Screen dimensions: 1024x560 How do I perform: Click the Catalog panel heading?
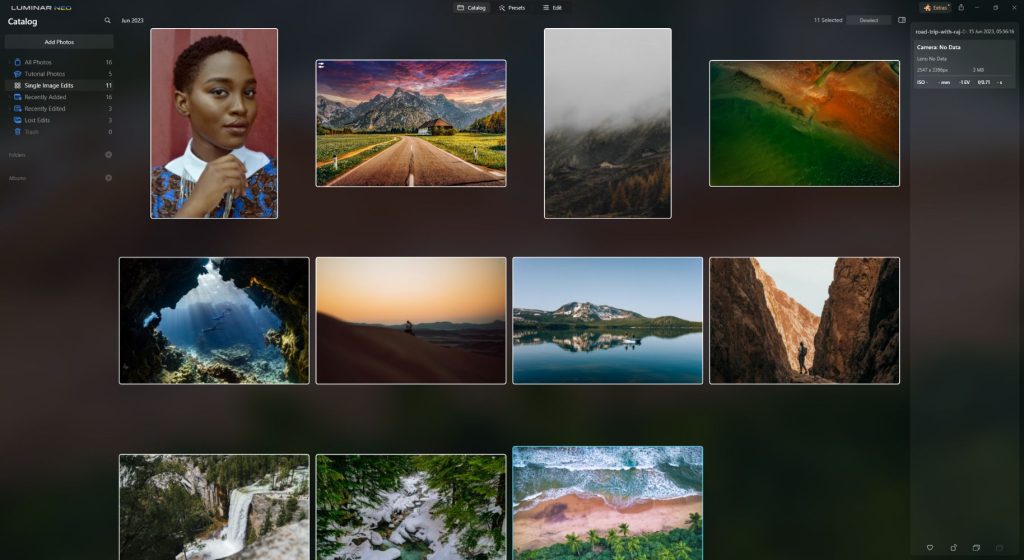pos(22,22)
